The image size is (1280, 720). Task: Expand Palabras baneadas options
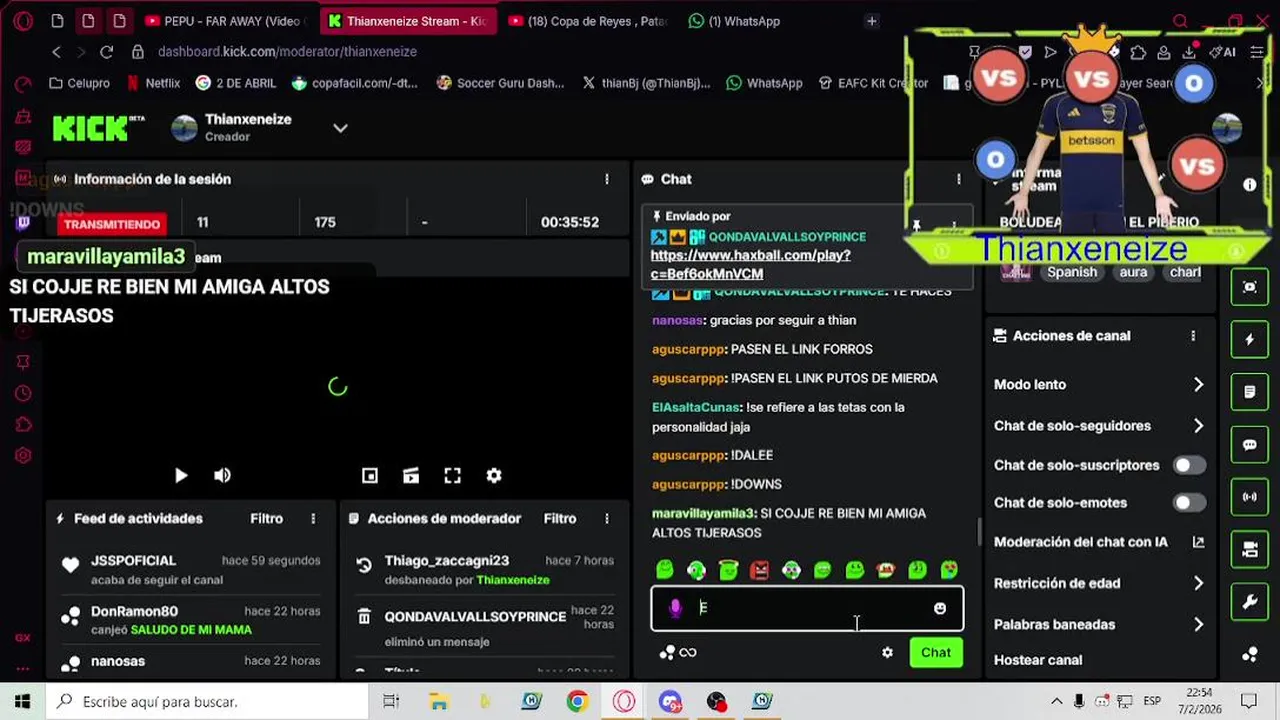[1199, 624]
